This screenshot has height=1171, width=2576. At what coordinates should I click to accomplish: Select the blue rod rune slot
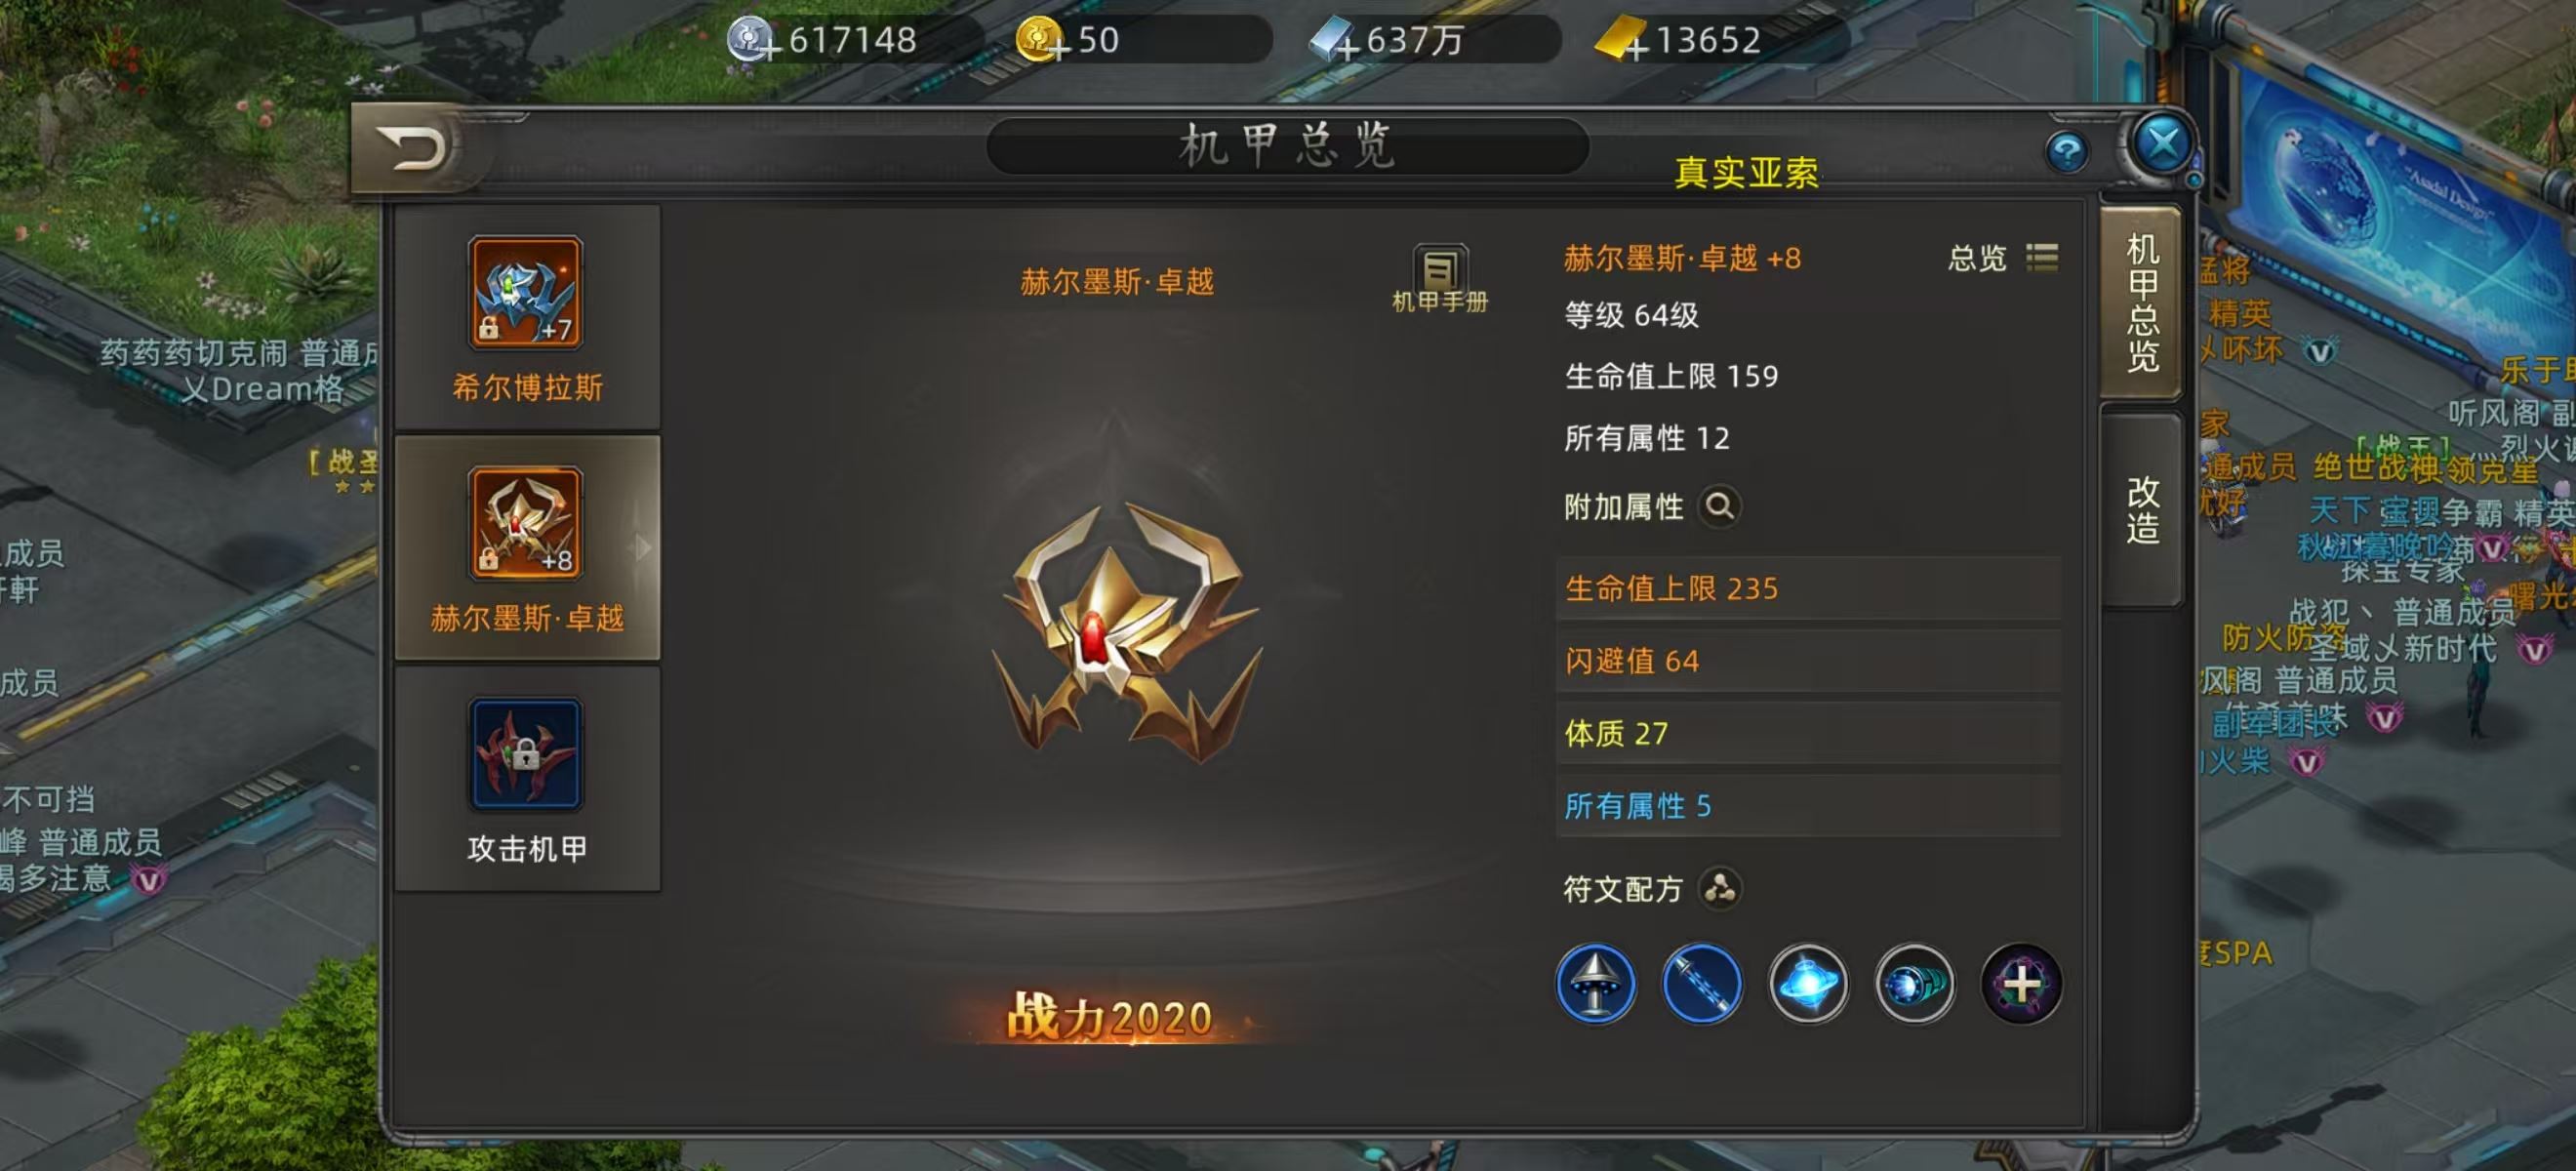coord(1702,984)
